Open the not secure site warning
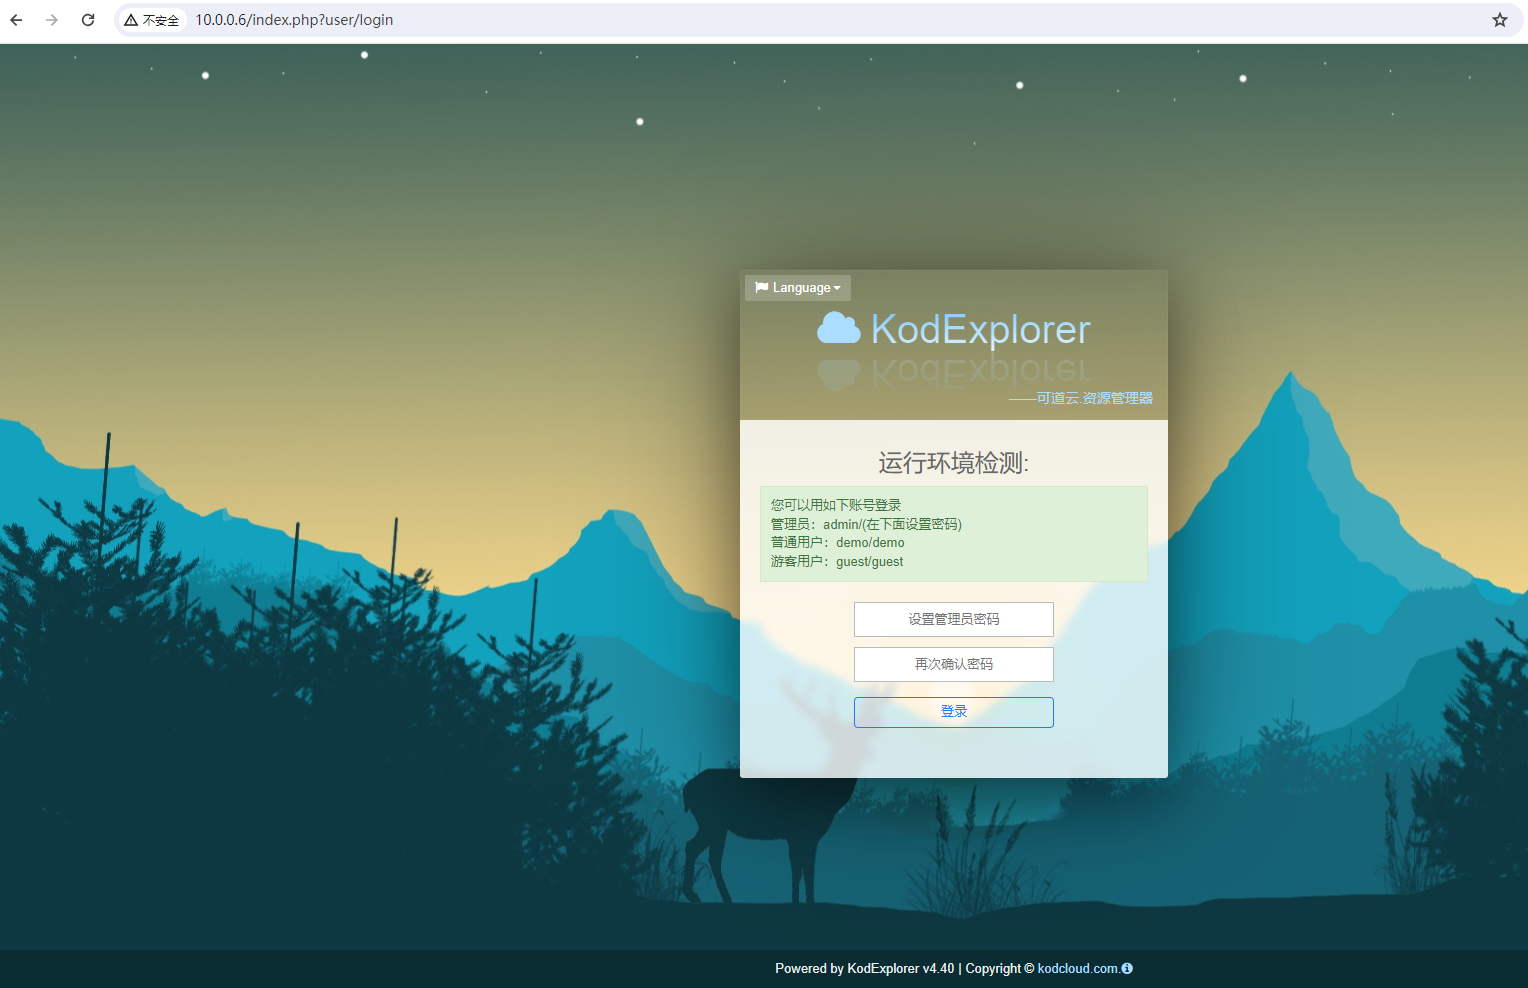 pos(152,20)
